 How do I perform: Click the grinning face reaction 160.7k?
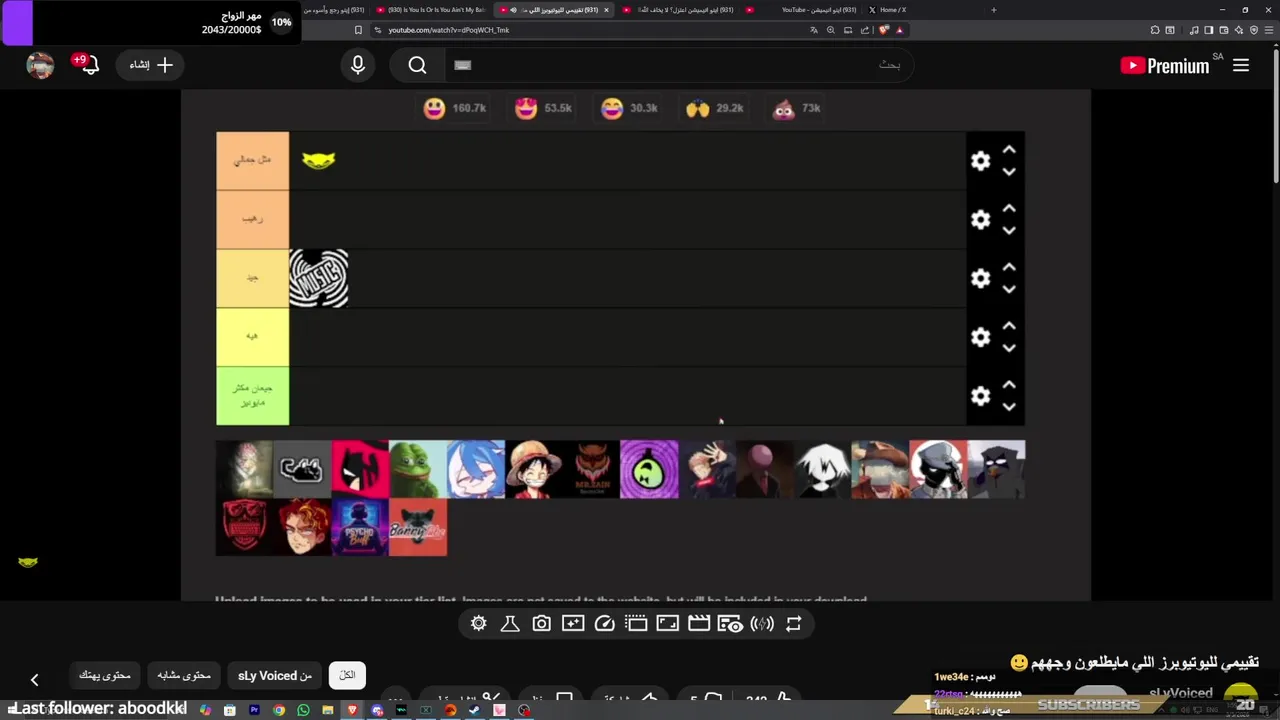tap(454, 108)
